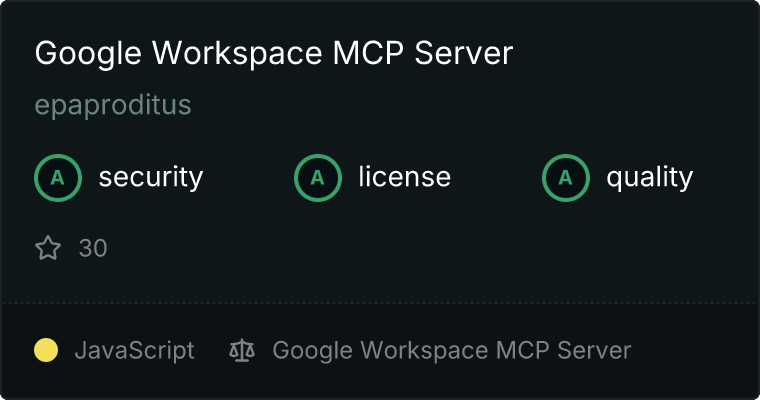Click empty card space right of star count
The width and height of the screenshot is (760, 400).
coord(400,248)
